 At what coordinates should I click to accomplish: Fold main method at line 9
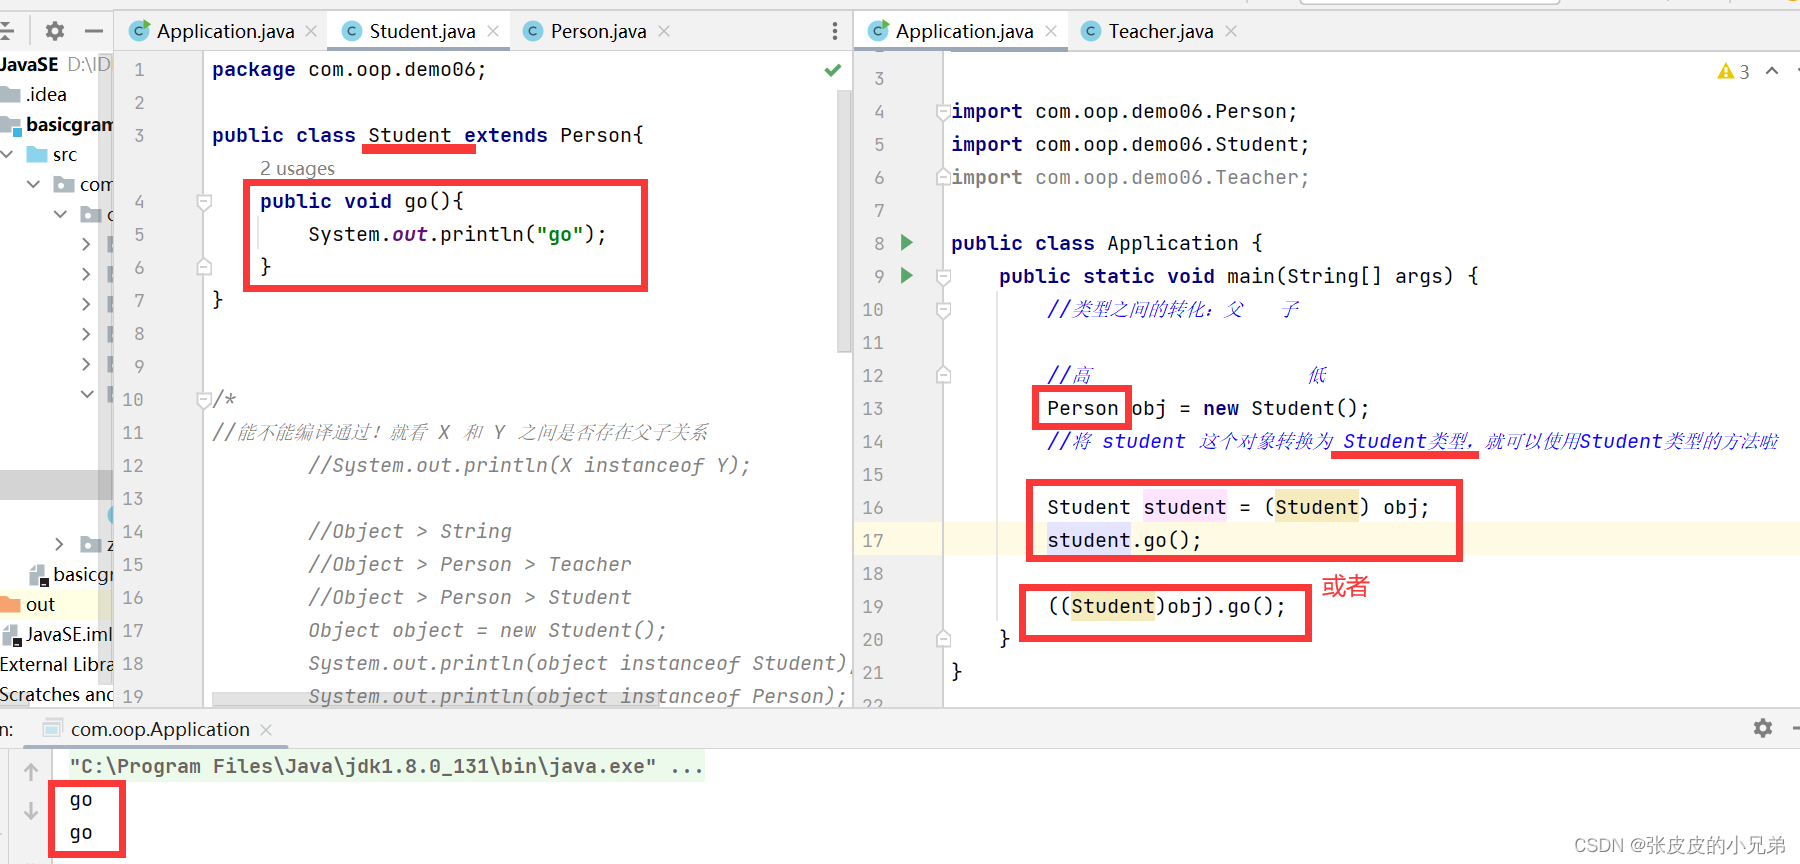[943, 276]
